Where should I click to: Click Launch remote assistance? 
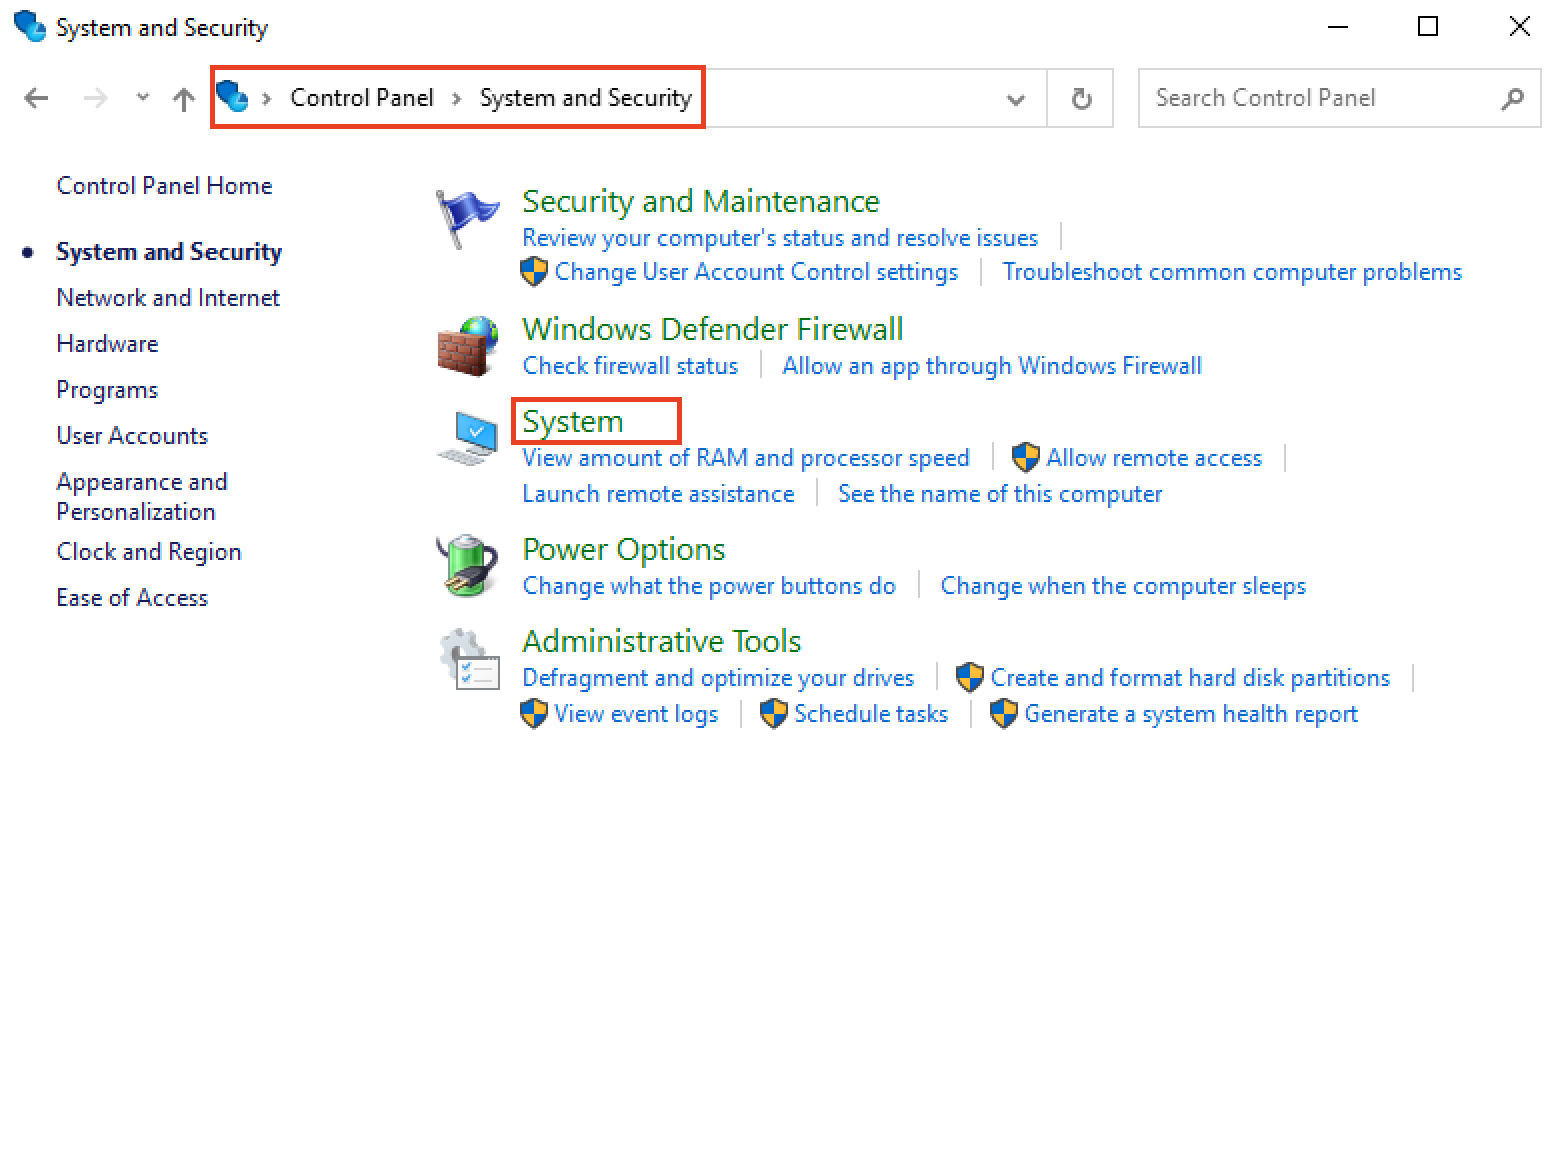coord(658,494)
